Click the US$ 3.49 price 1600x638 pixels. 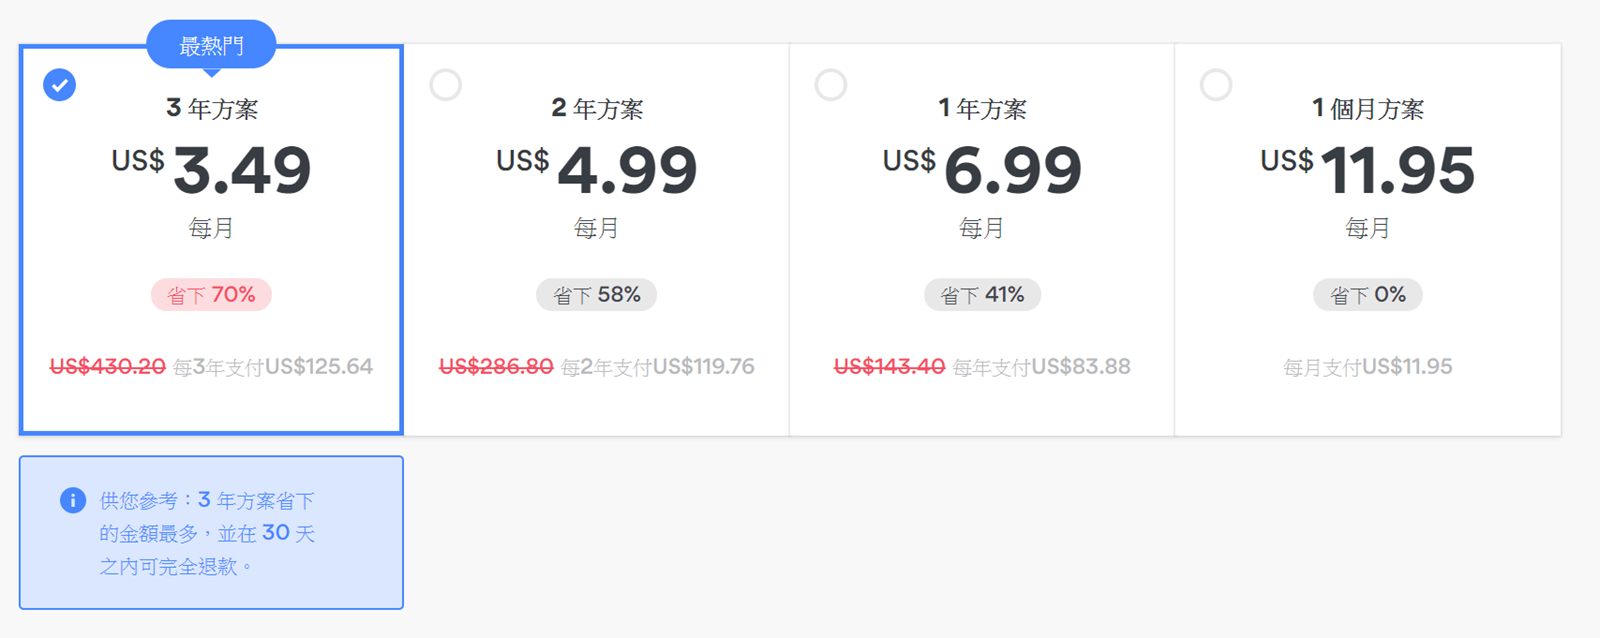coord(212,170)
